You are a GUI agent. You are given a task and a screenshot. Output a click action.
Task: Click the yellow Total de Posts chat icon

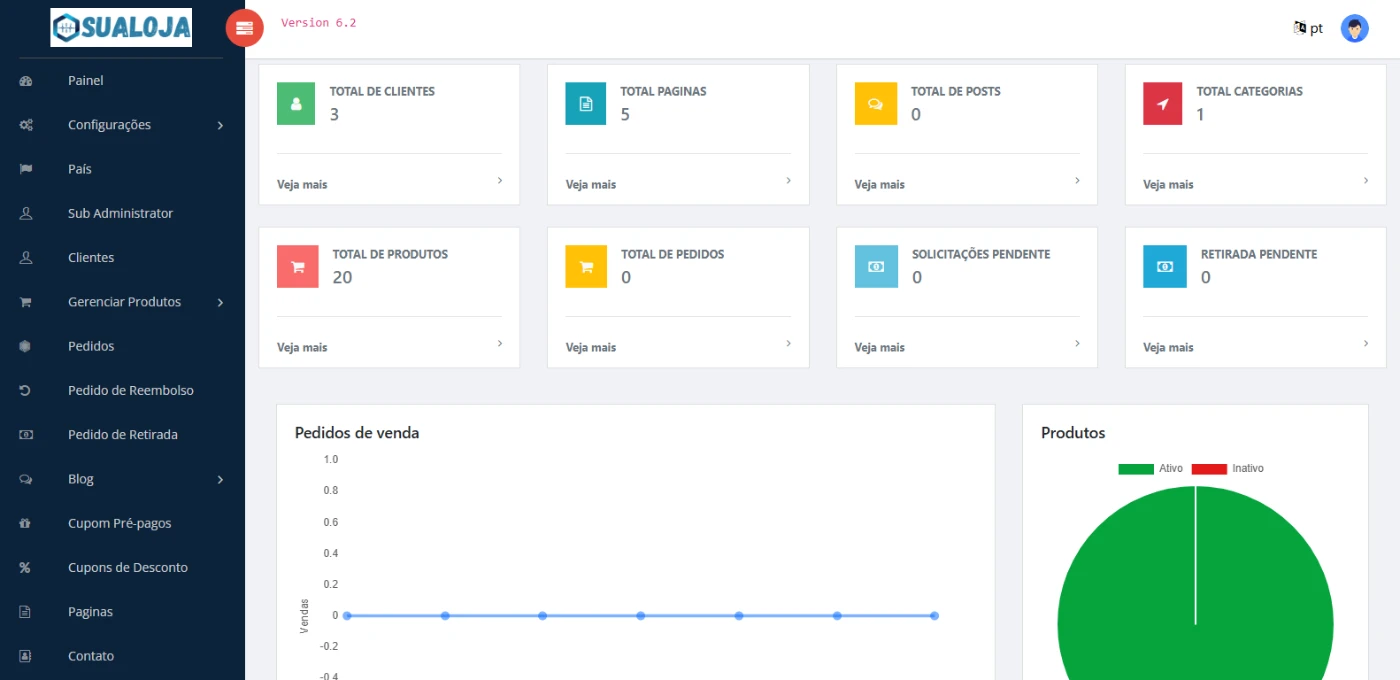[875, 104]
